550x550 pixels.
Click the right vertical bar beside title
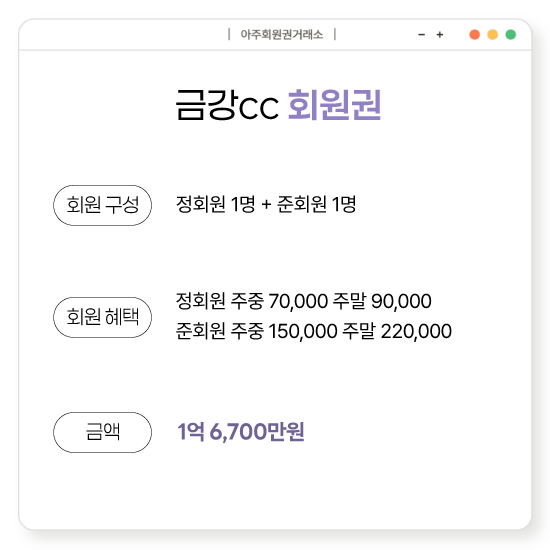click(x=335, y=34)
